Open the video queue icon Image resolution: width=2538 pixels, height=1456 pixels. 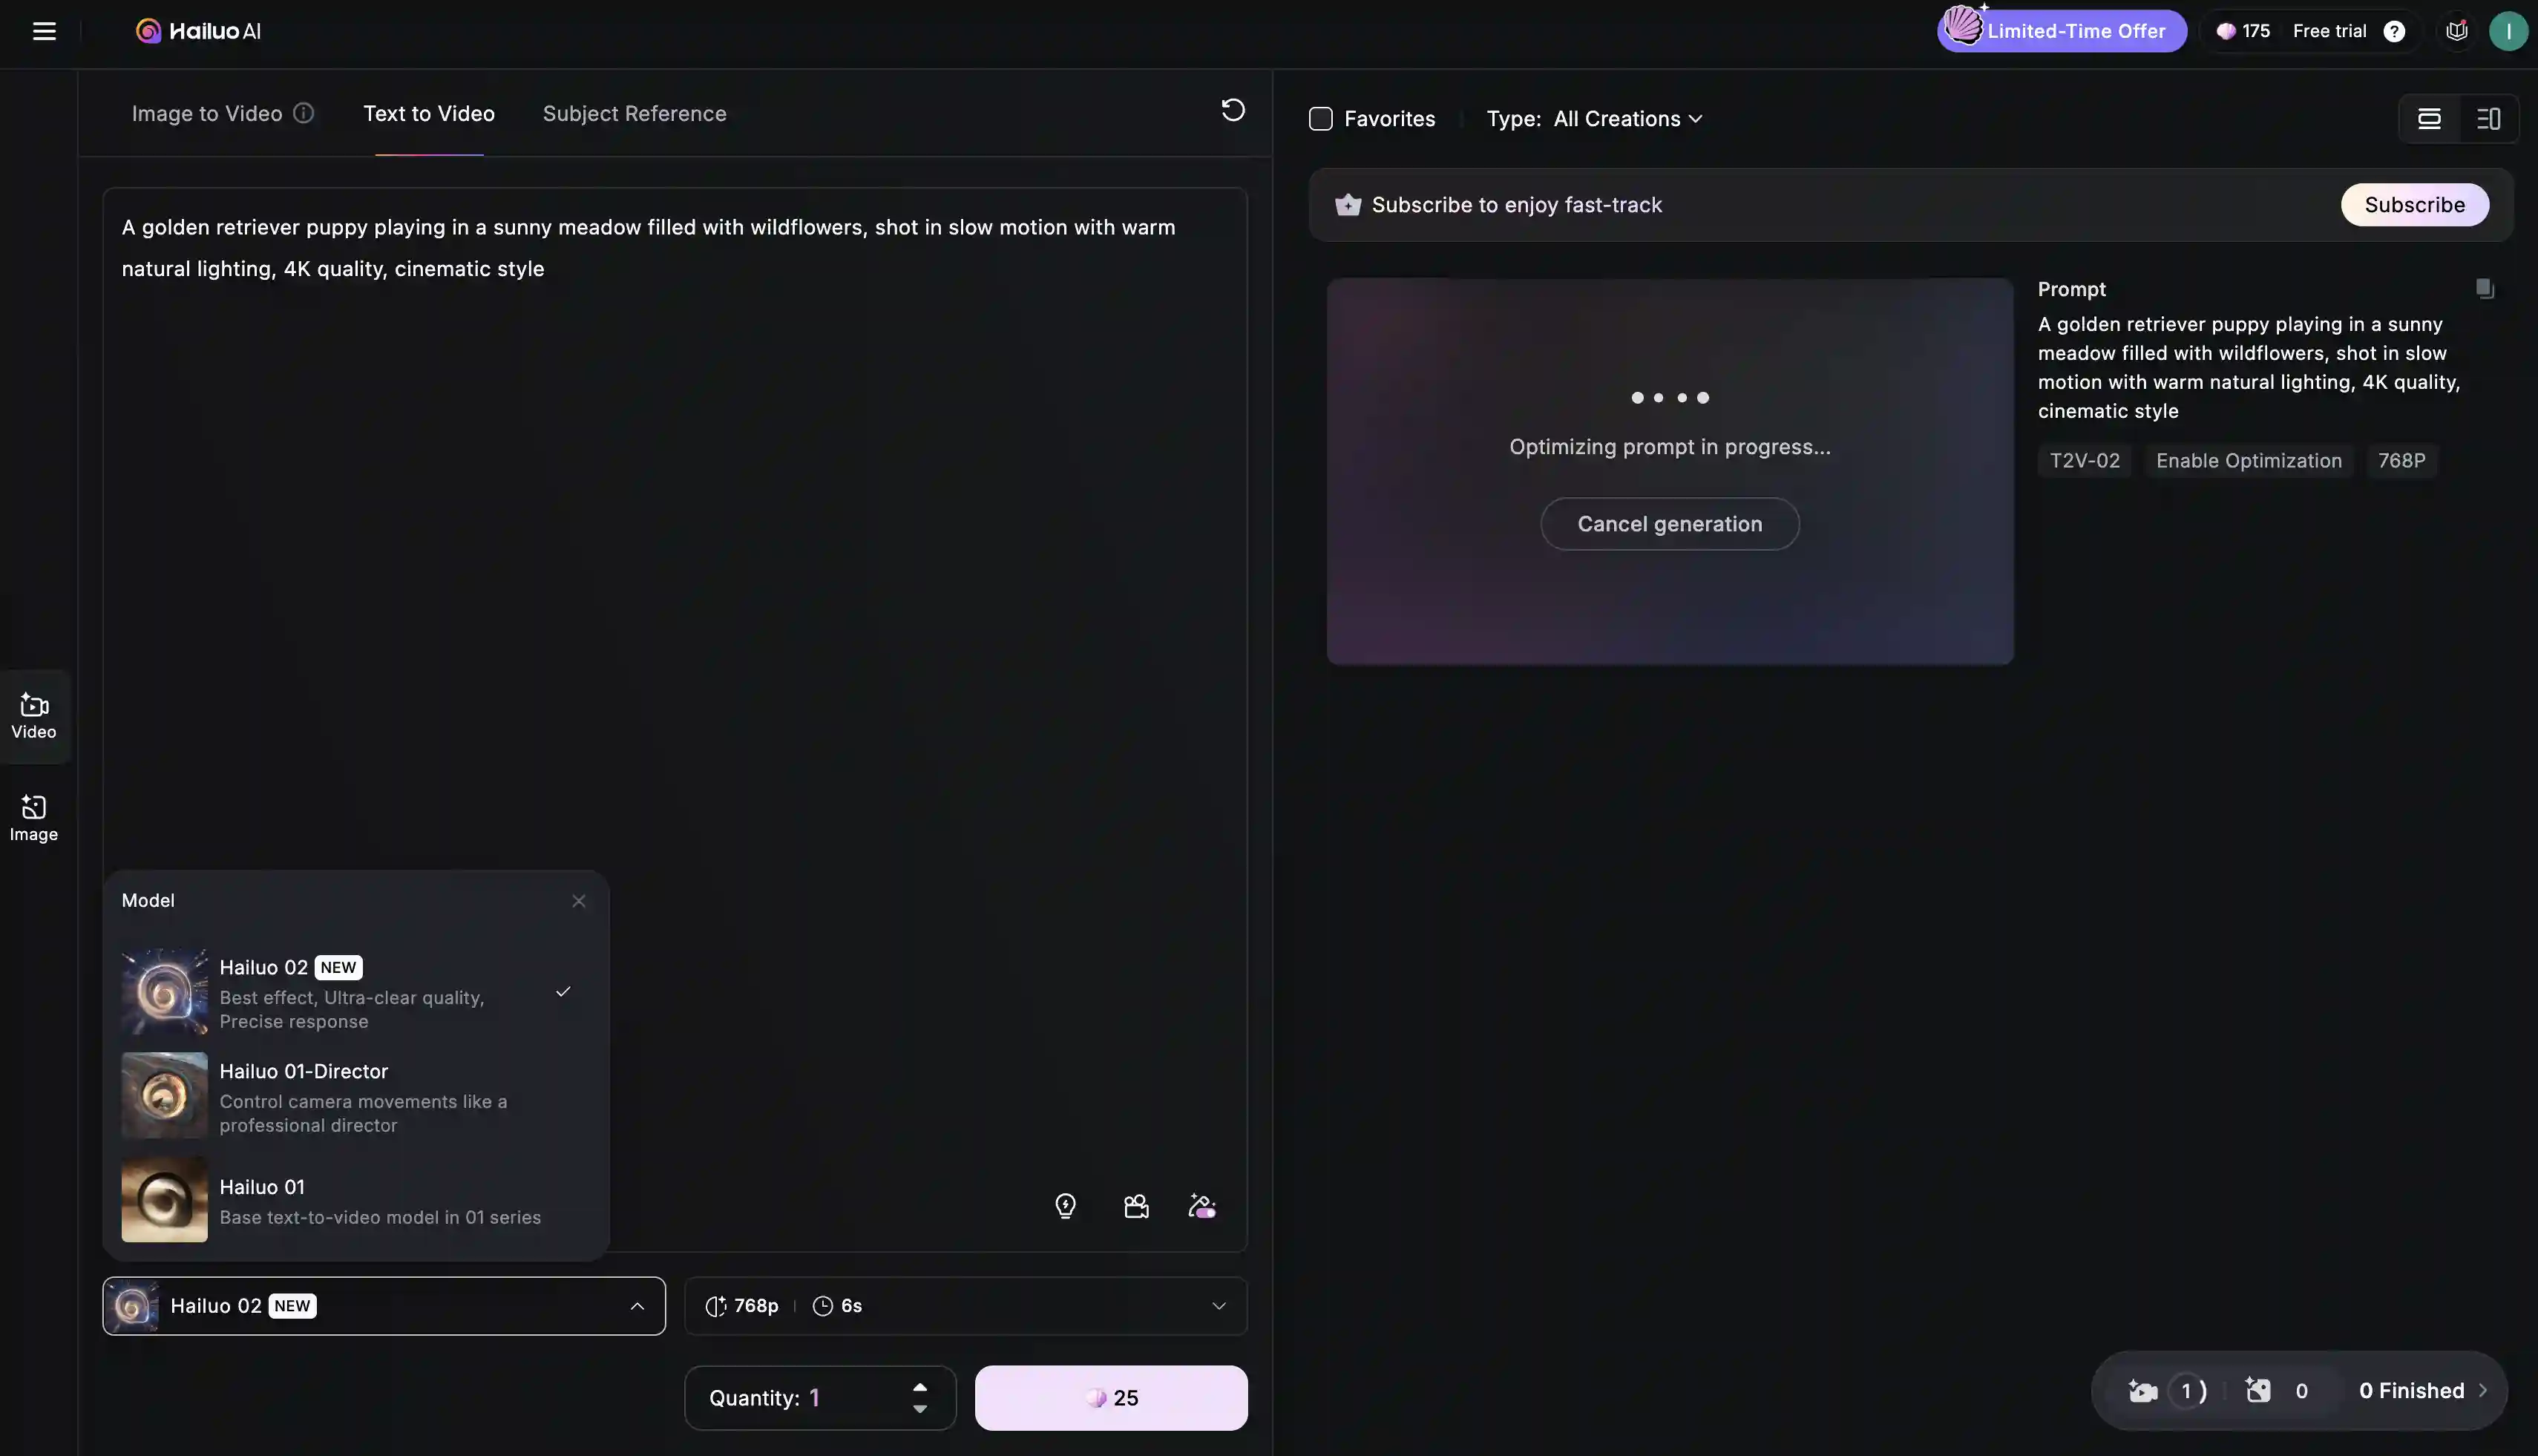[x=2142, y=1391]
